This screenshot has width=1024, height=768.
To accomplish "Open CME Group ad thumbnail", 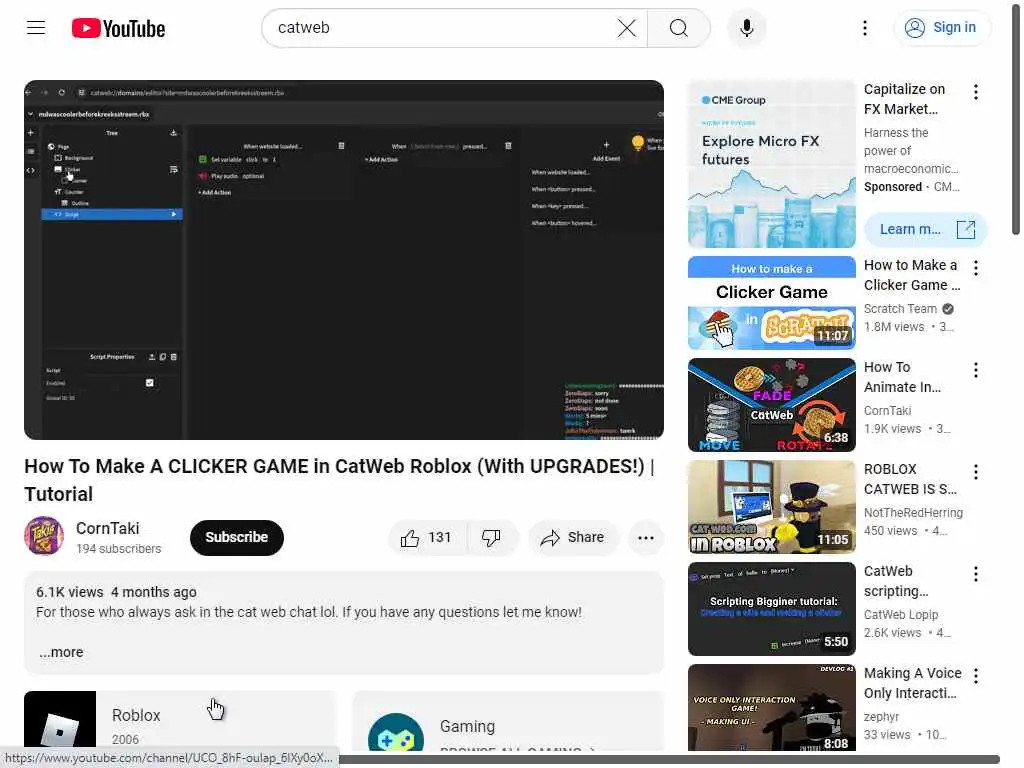I will [771, 164].
